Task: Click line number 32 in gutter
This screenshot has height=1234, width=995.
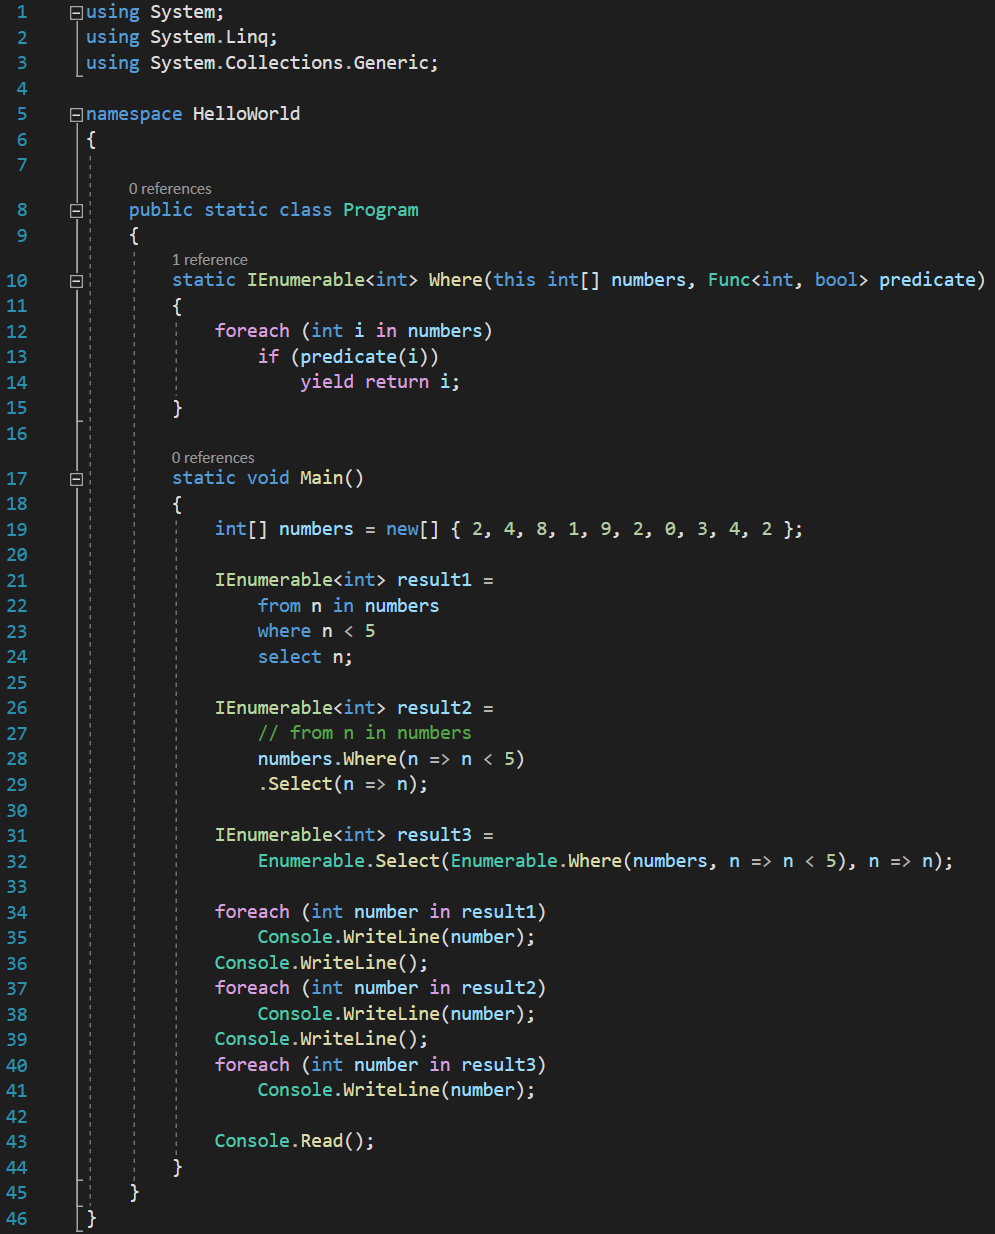Action: pos(17,862)
